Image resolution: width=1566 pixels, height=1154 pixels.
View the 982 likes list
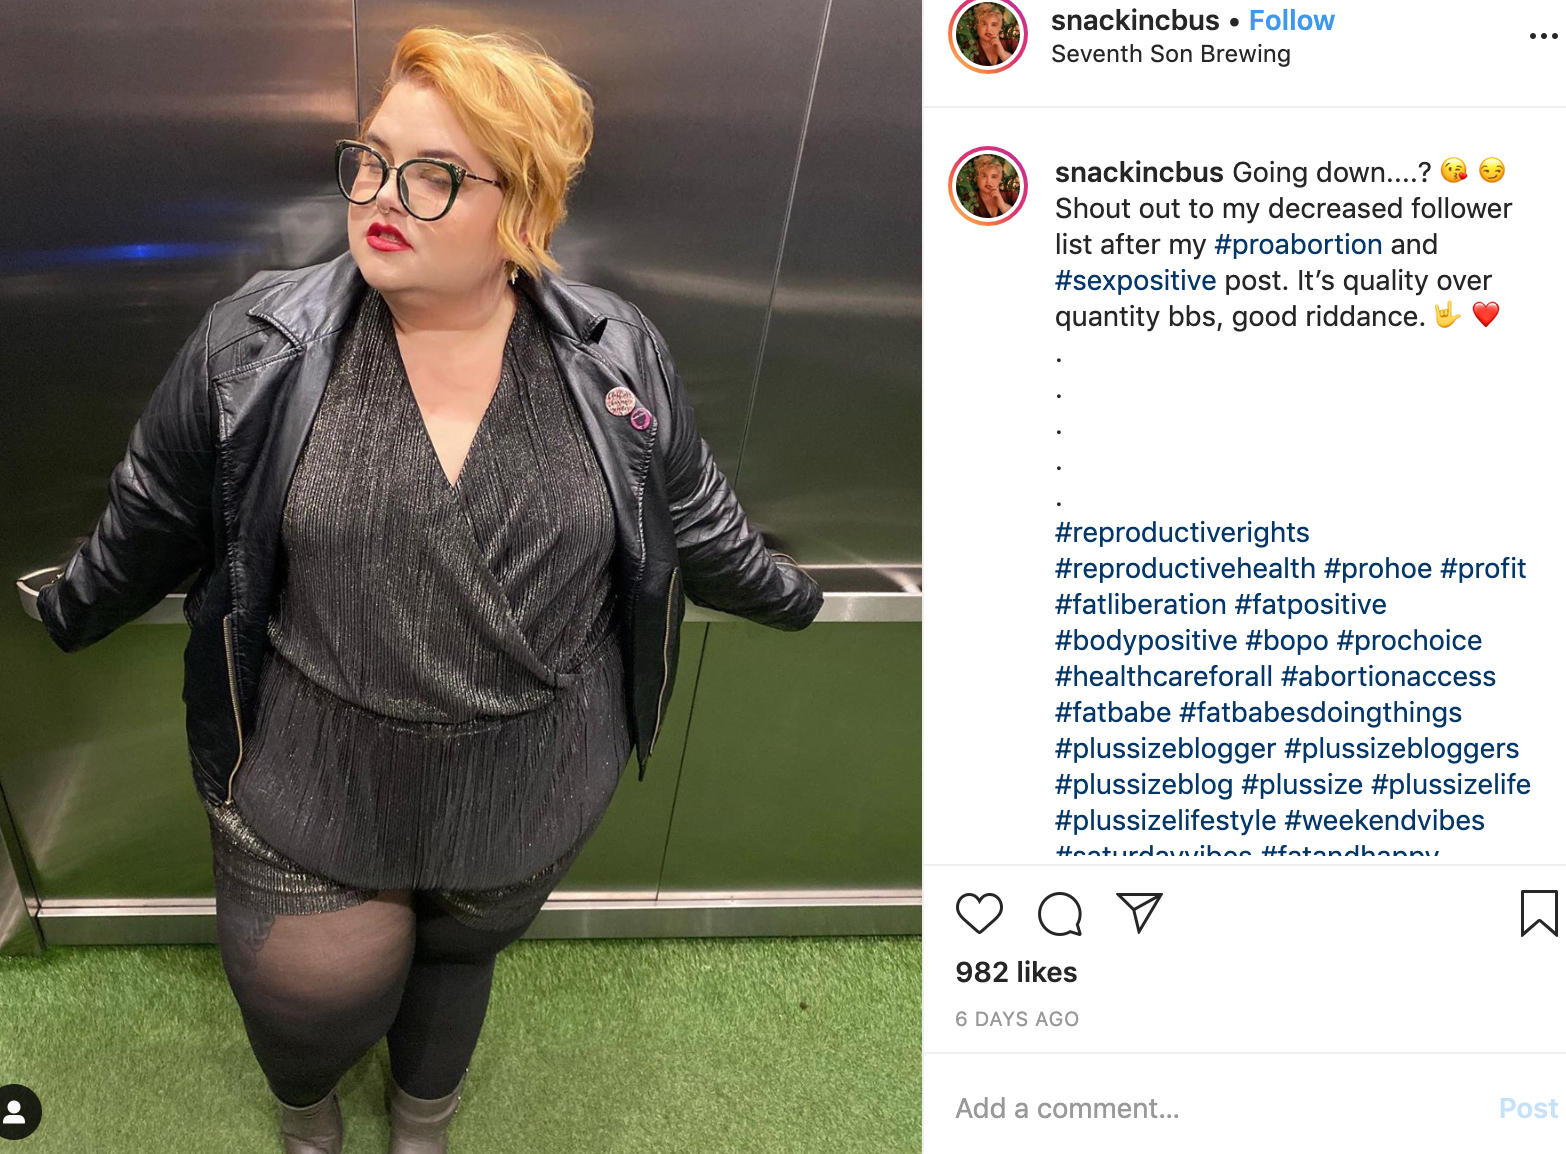pos(1016,972)
